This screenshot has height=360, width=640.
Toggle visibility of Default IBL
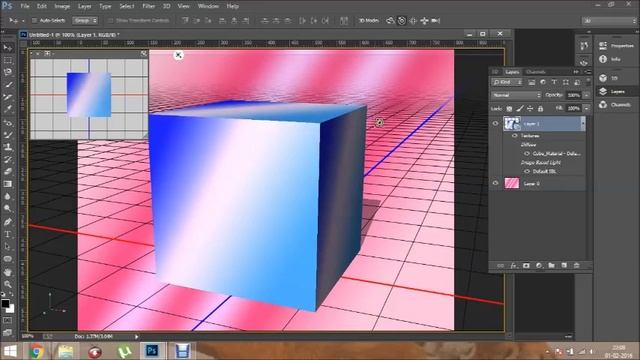[527, 171]
